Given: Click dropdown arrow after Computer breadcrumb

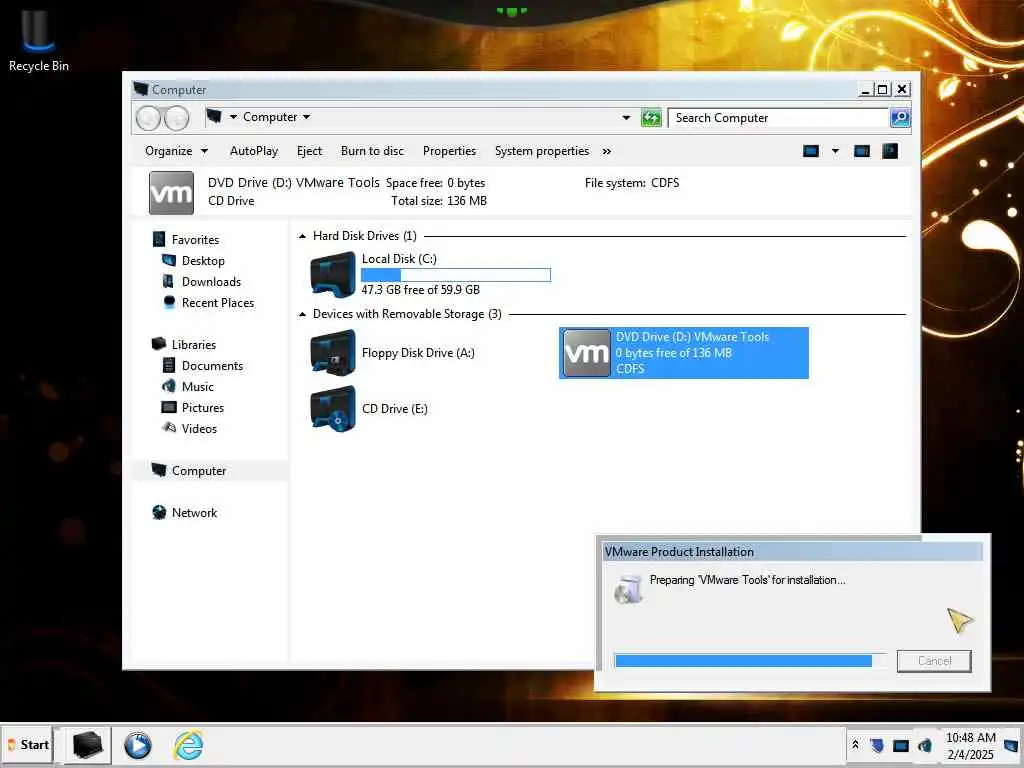Looking at the screenshot, I should 306,117.
